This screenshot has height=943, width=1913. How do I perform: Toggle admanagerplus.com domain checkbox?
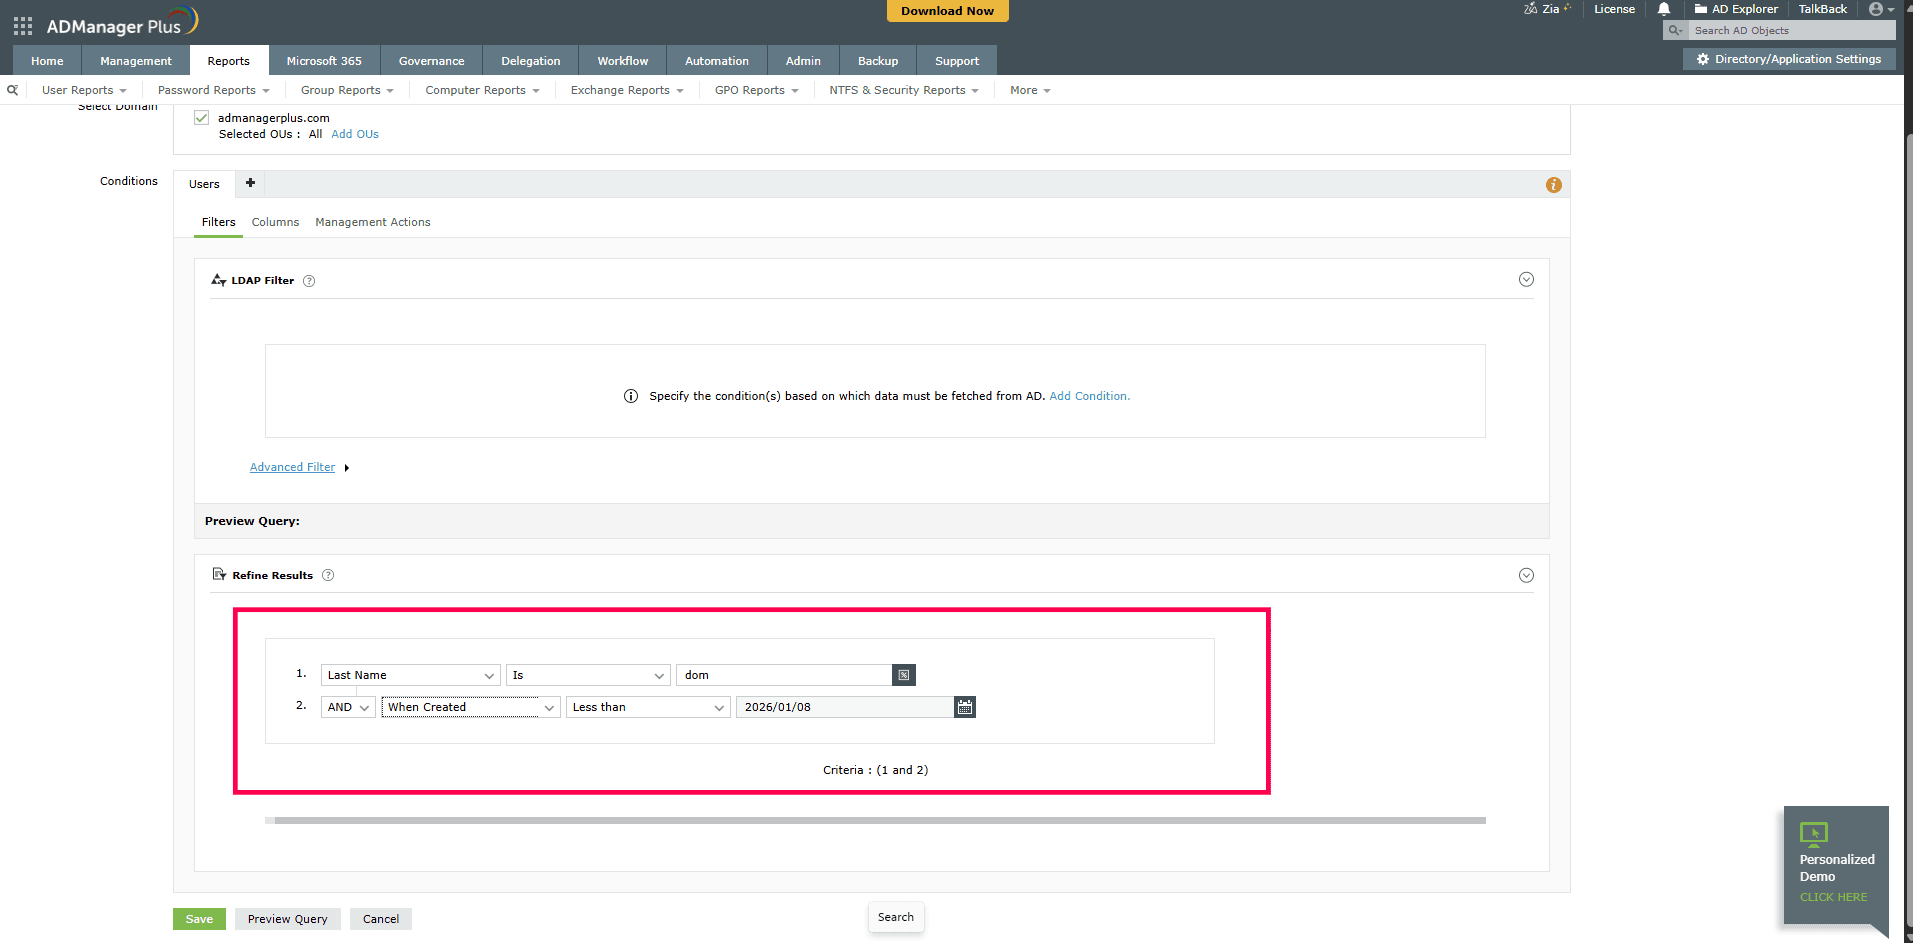[201, 118]
